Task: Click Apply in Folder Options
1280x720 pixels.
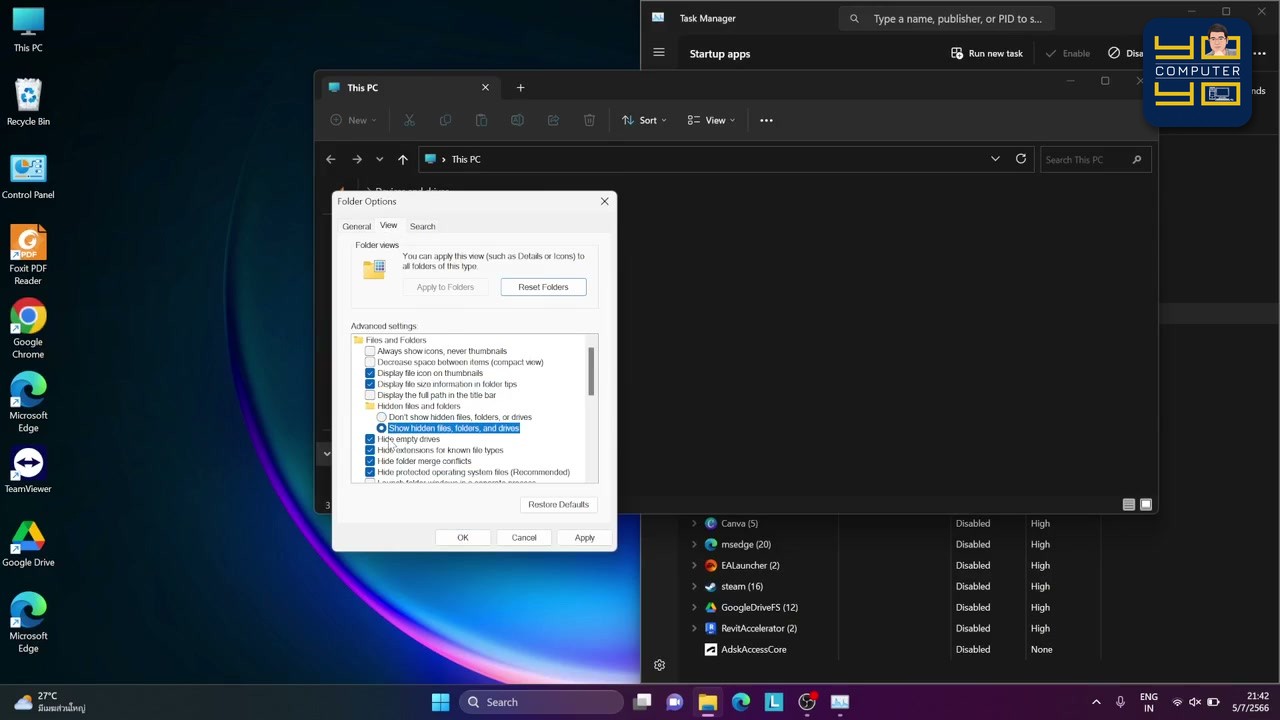Action: click(x=584, y=538)
